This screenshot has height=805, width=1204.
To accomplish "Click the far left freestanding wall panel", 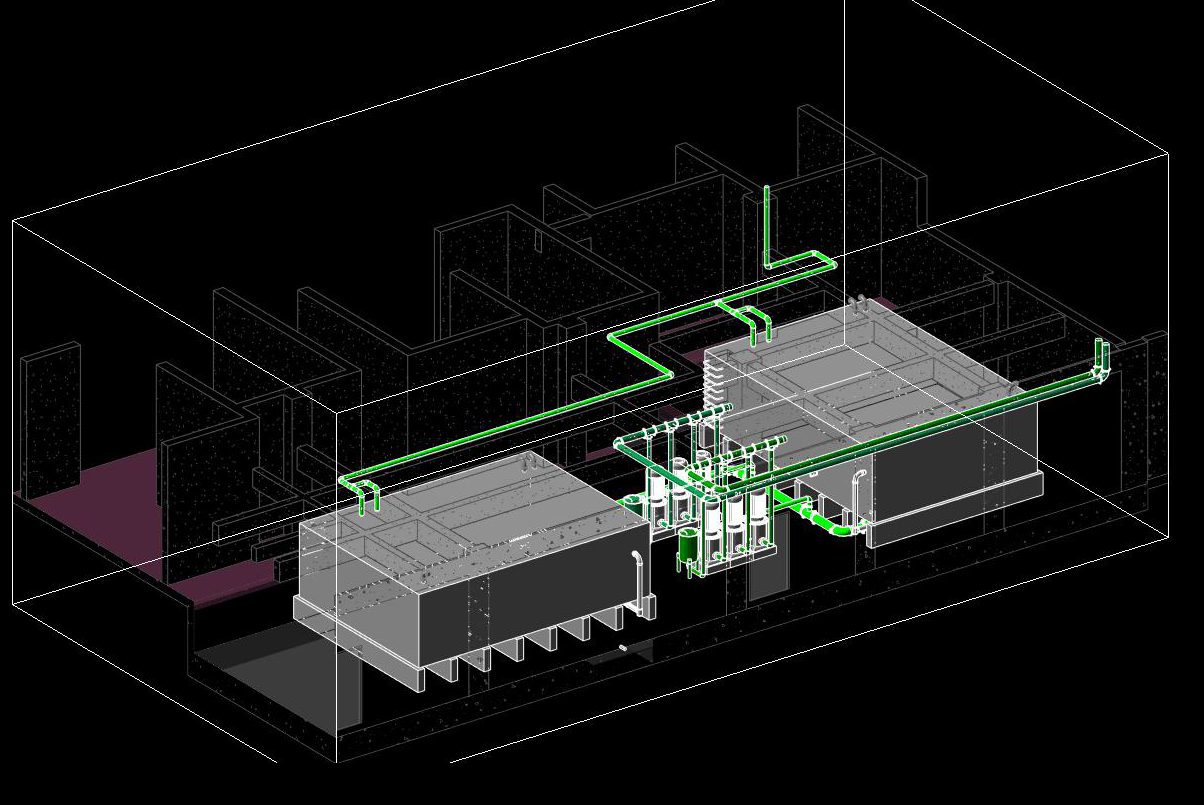I will click(x=50, y=420).
